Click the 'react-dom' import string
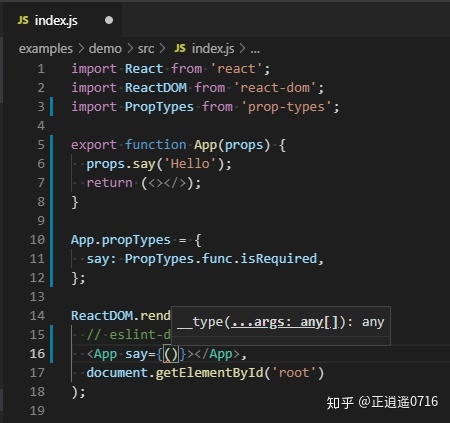The height and width of the screenshot is (423, 450). point(275,88)
